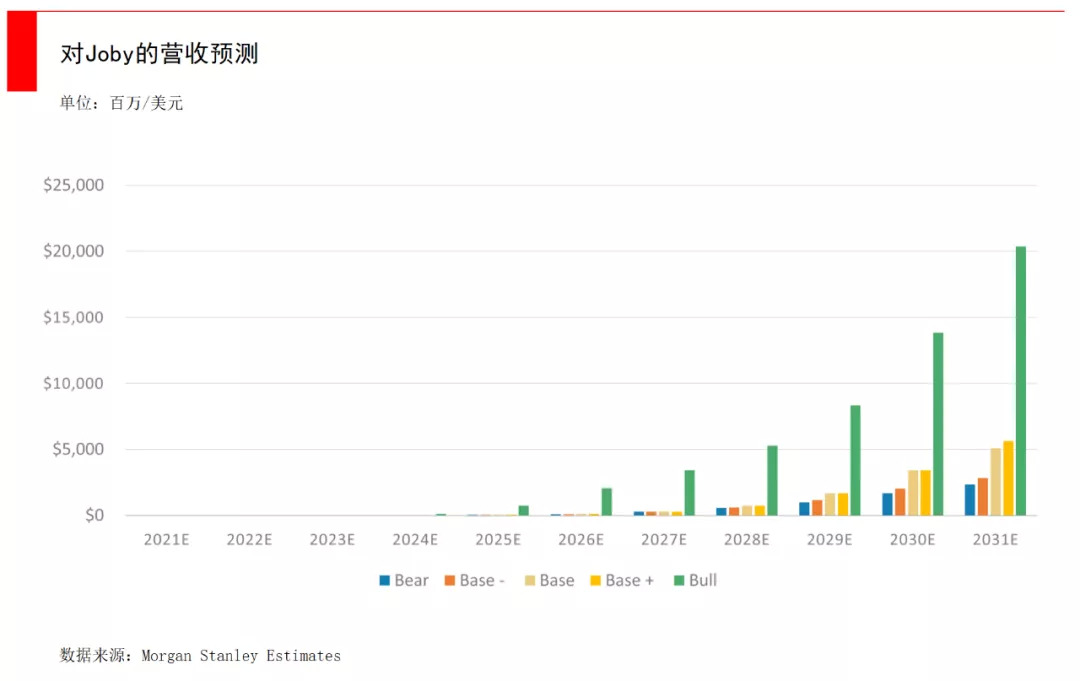Click the green Bull bar for 2026E
1080x681 pixels.
coord(607,502)
